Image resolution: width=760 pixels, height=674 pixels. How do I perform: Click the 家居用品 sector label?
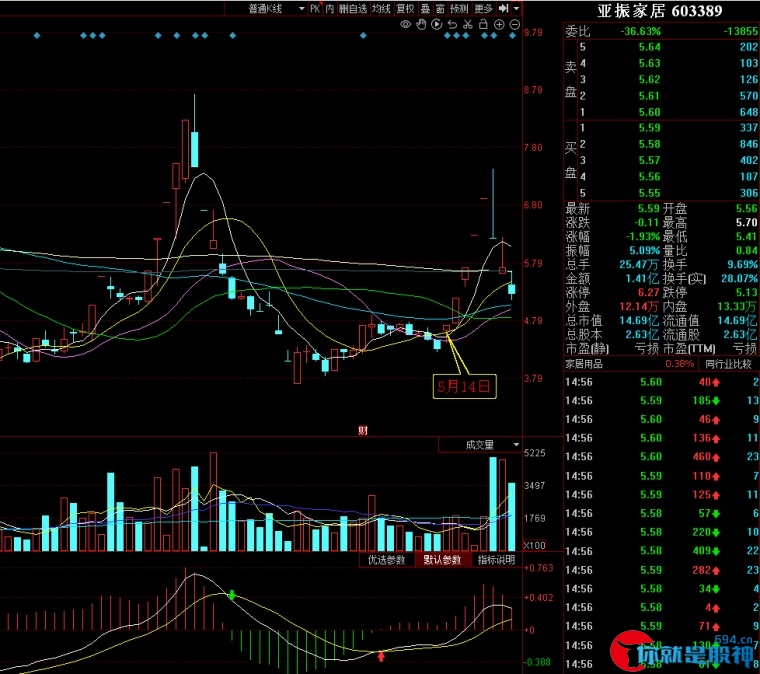584,363
